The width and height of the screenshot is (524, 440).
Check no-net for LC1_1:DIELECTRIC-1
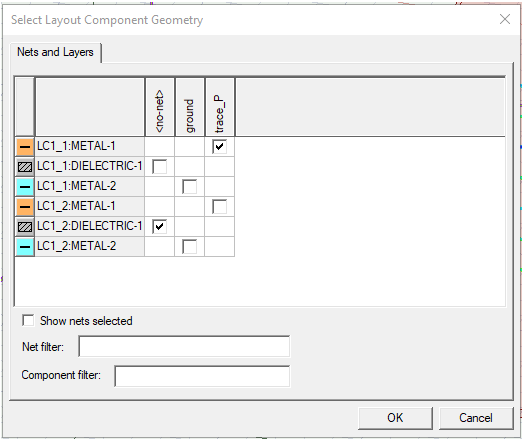tap(159, 166)
